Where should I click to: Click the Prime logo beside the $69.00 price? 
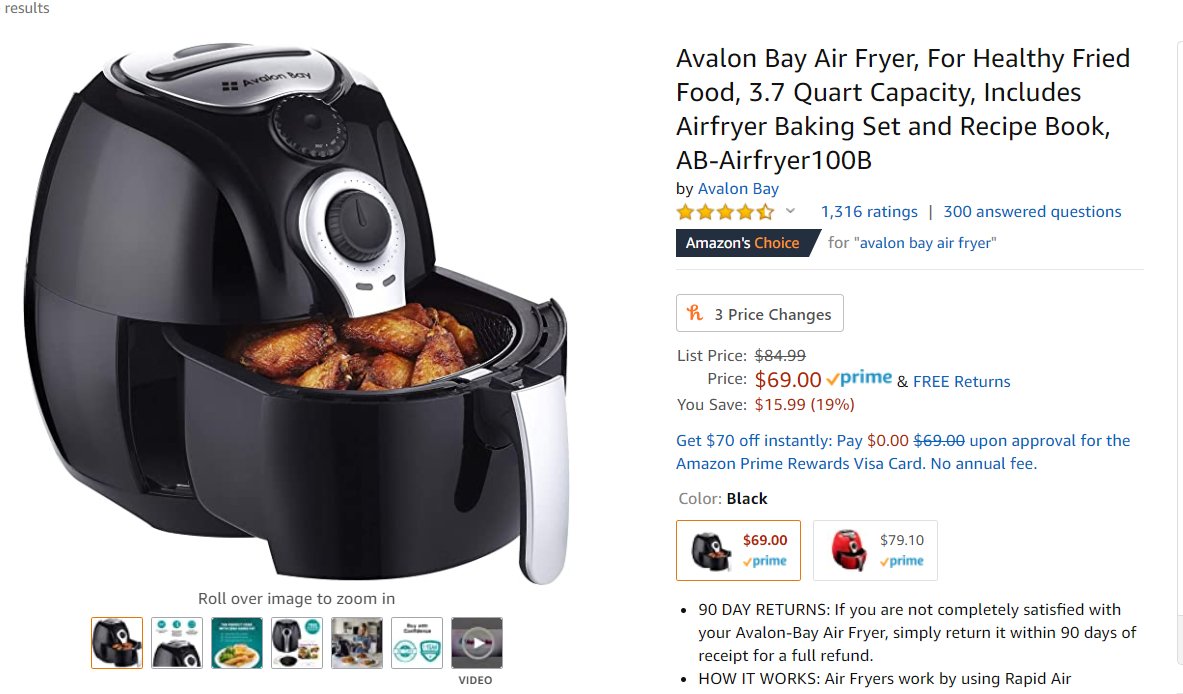859,379
